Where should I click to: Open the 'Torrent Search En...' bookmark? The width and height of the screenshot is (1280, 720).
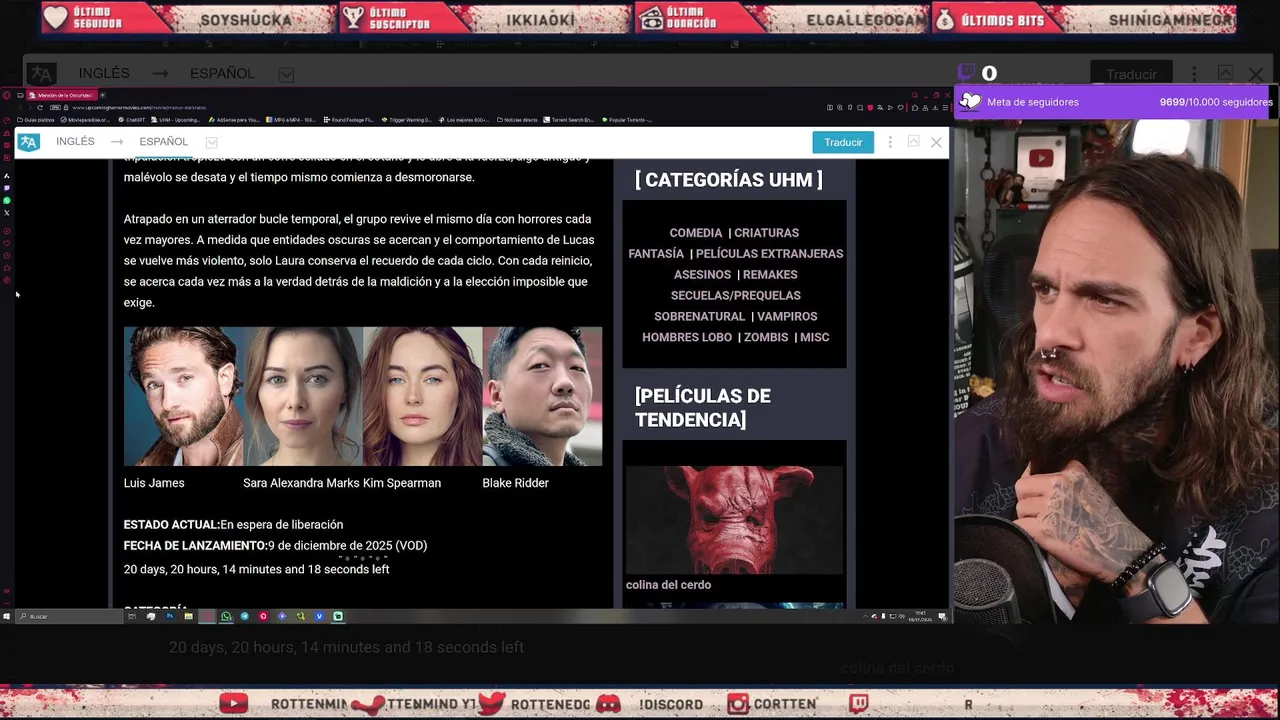pyautogui.click(x=568, y=120)
